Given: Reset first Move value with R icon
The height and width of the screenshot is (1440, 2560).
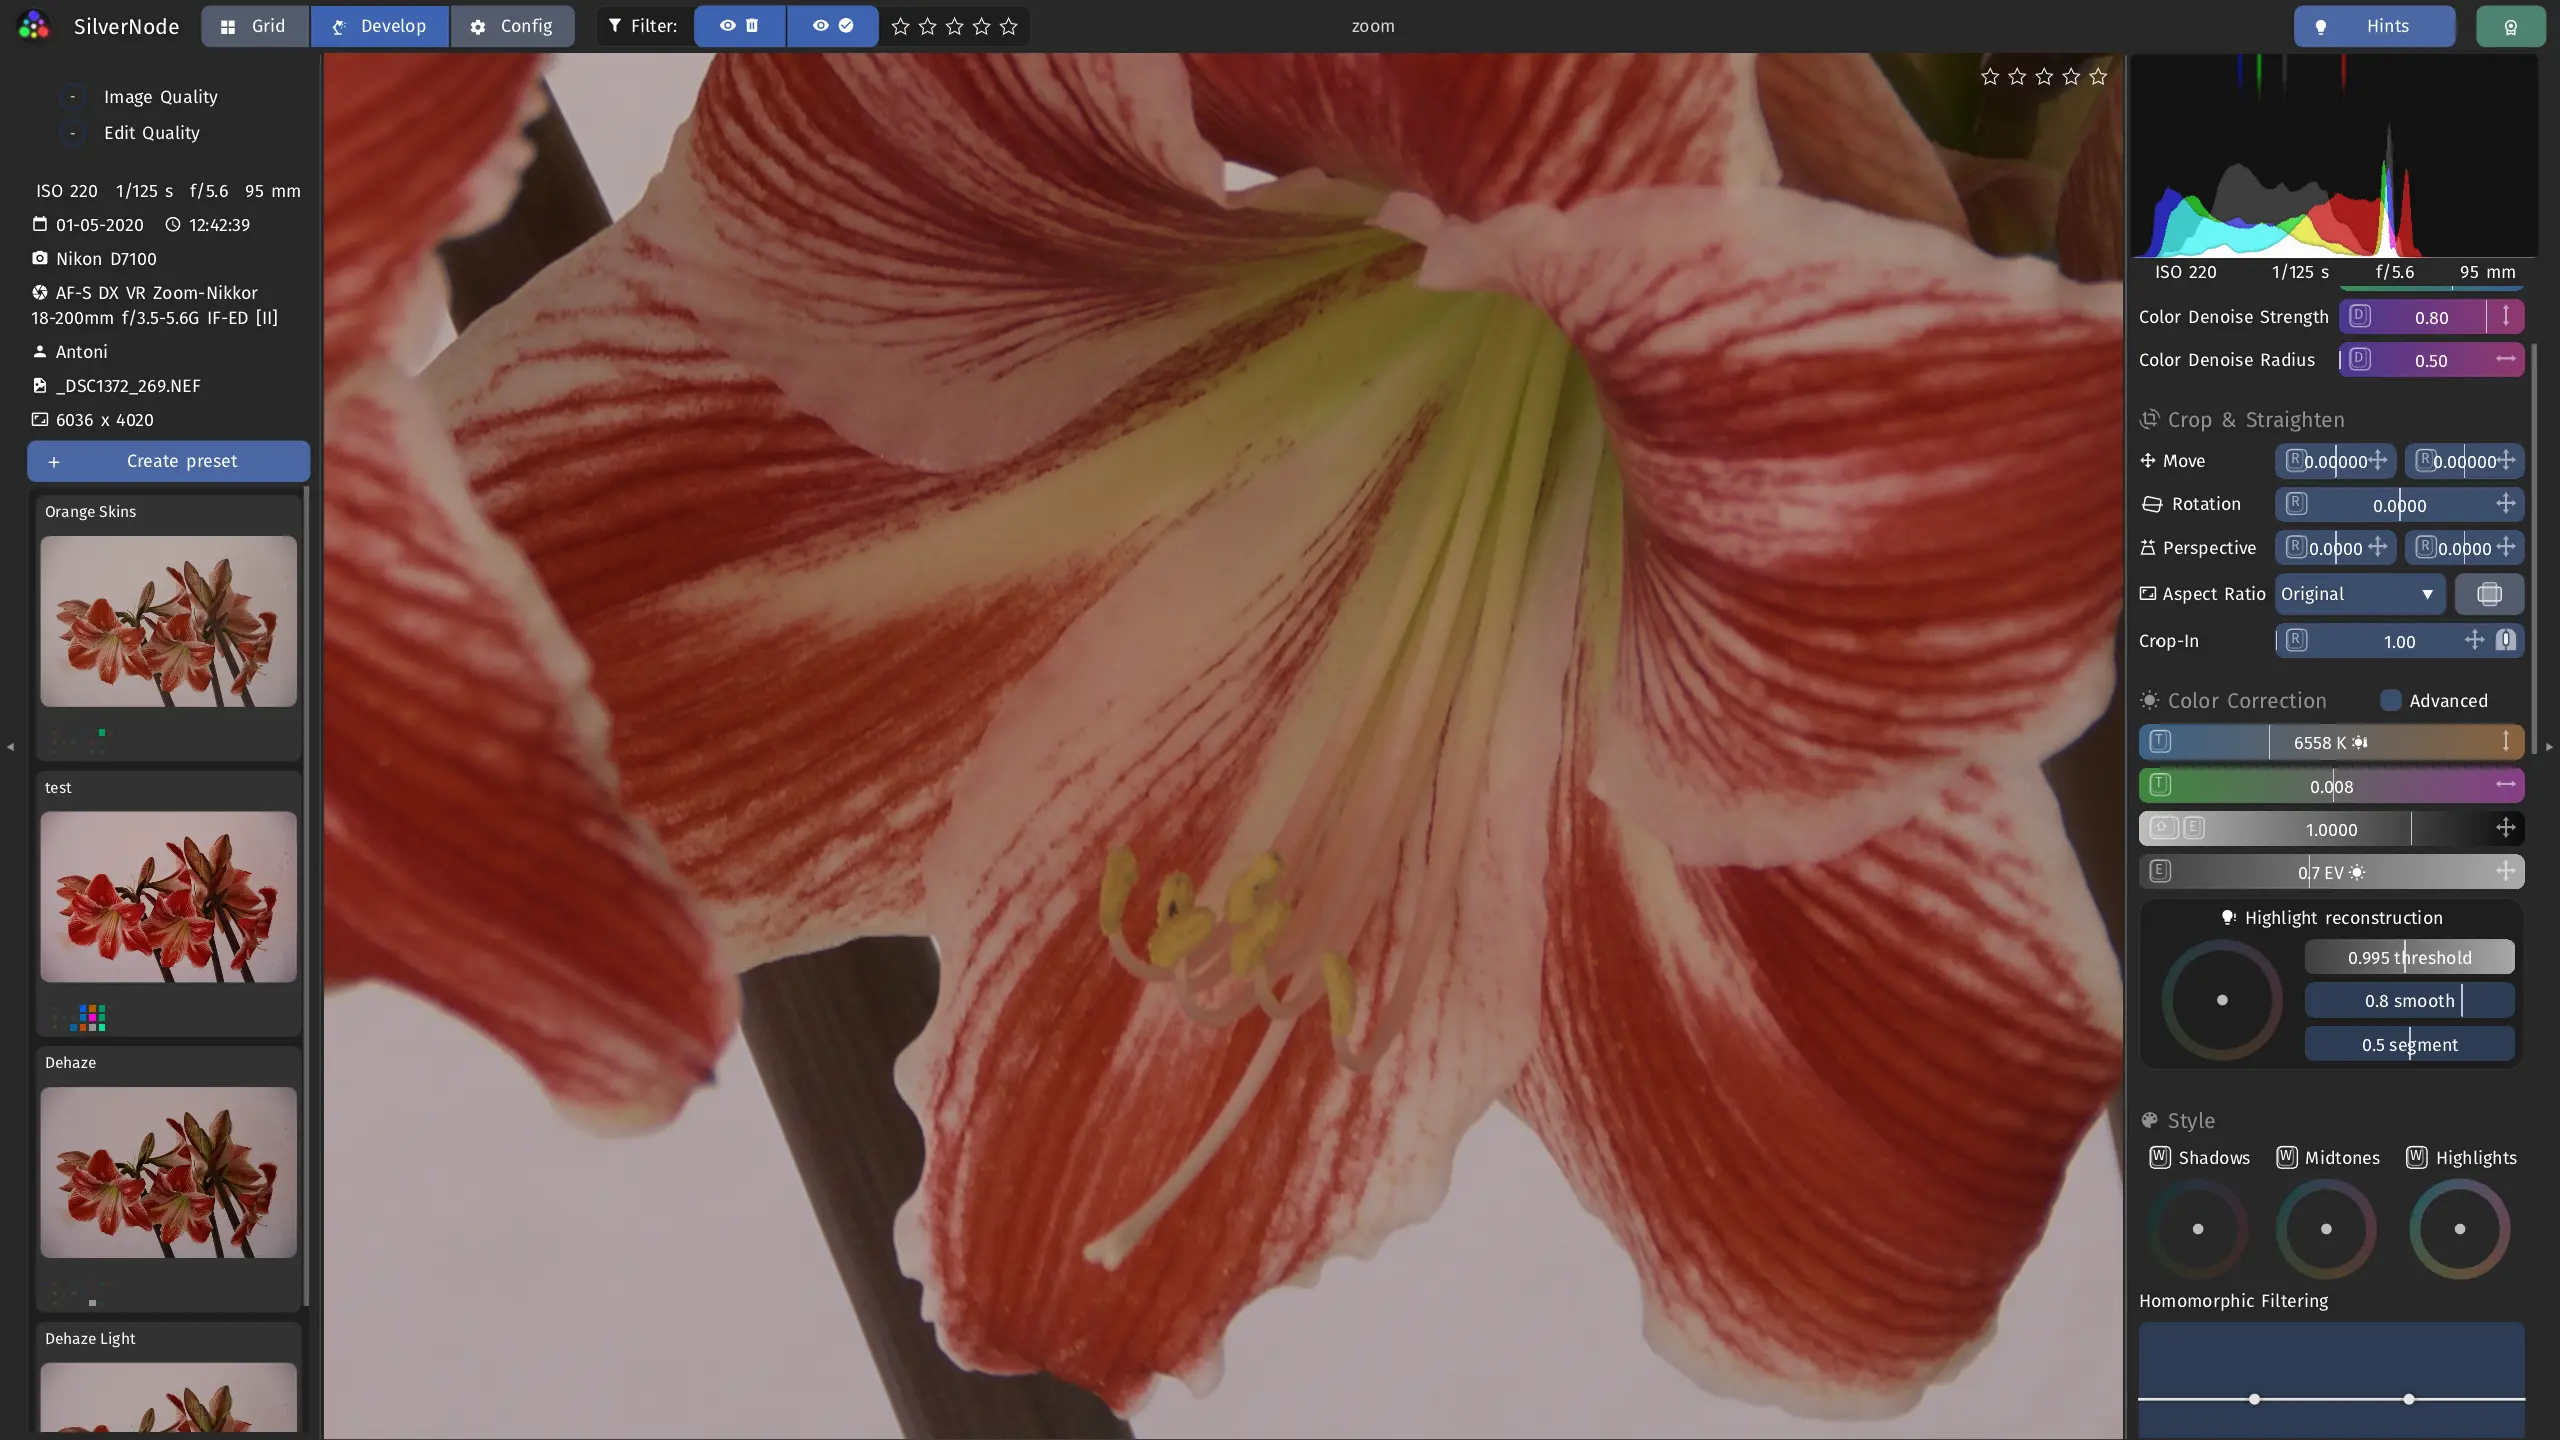Looking at the screenshot, I should pos(2295,460).
